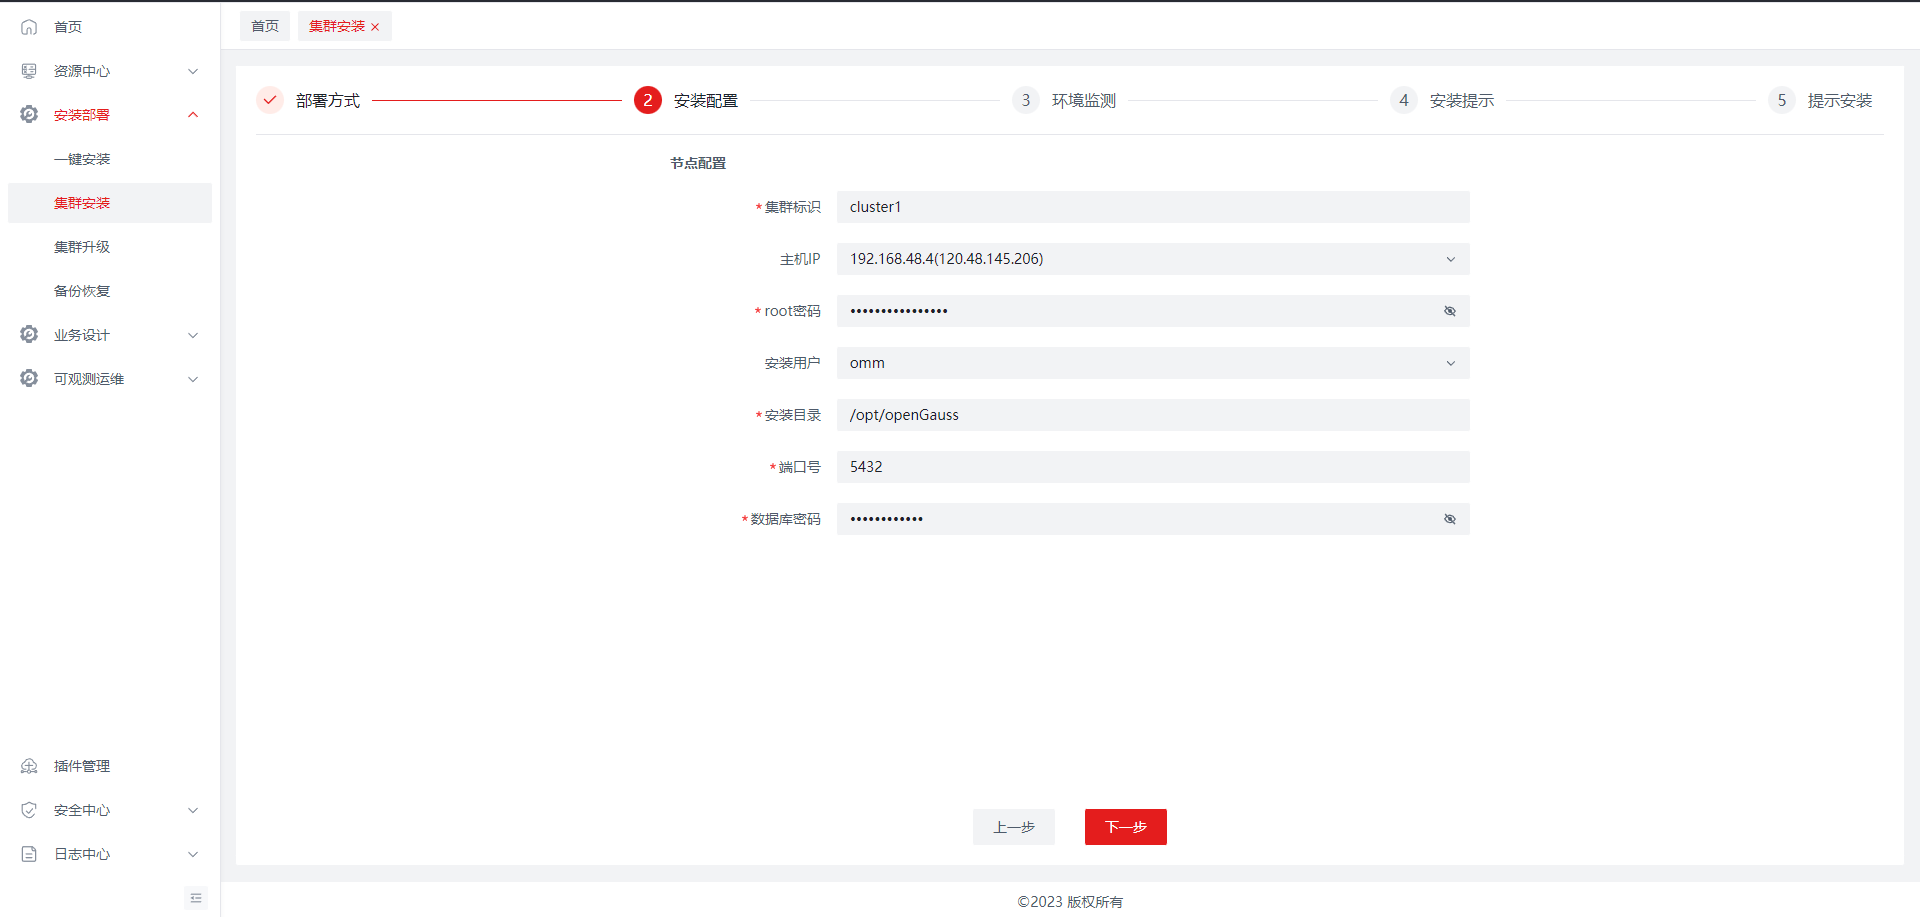Click the 业务设计 gear icon
The height and width of the screenshot is (917, 1920).
pyautogui.click(x=29, y=335)
